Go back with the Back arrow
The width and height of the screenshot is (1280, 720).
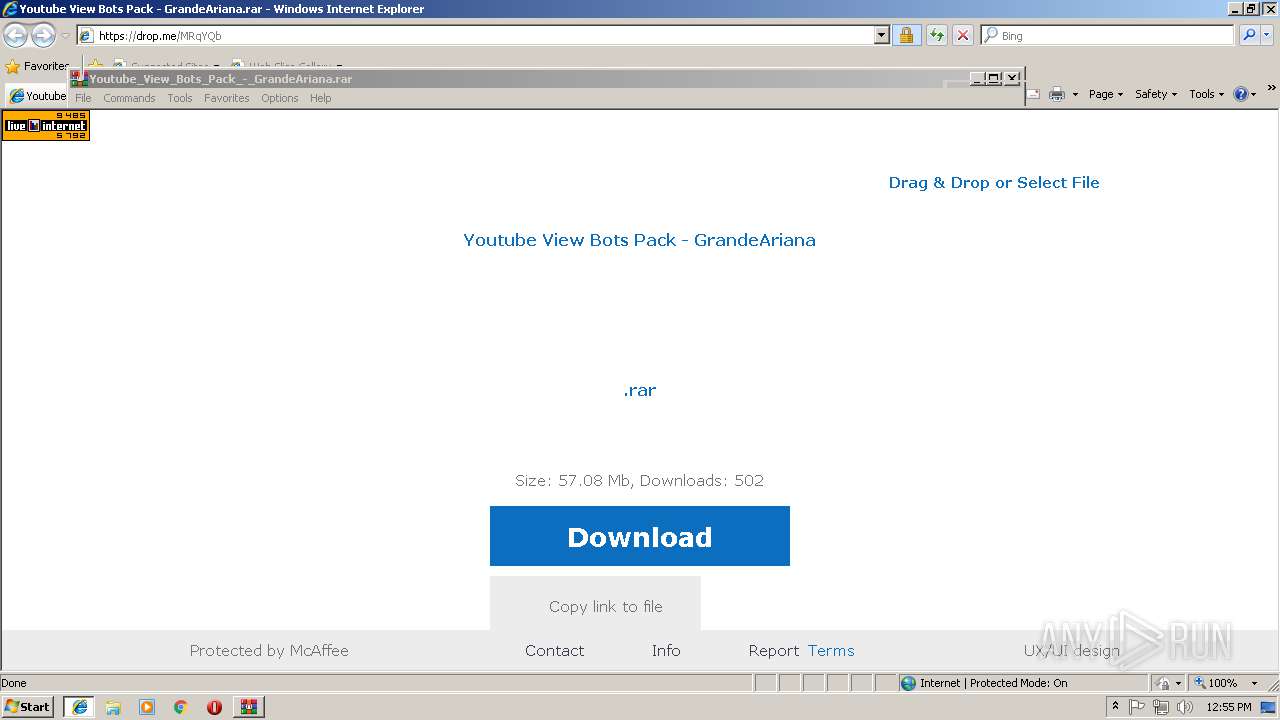pyautogui.click(x=15, y=36)
